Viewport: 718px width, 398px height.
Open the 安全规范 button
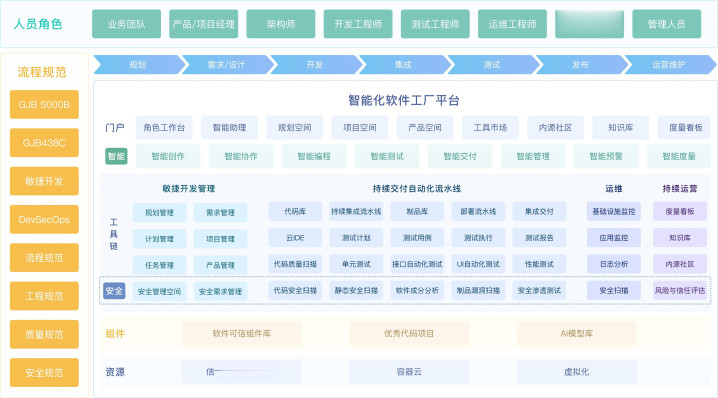[44, 372]
